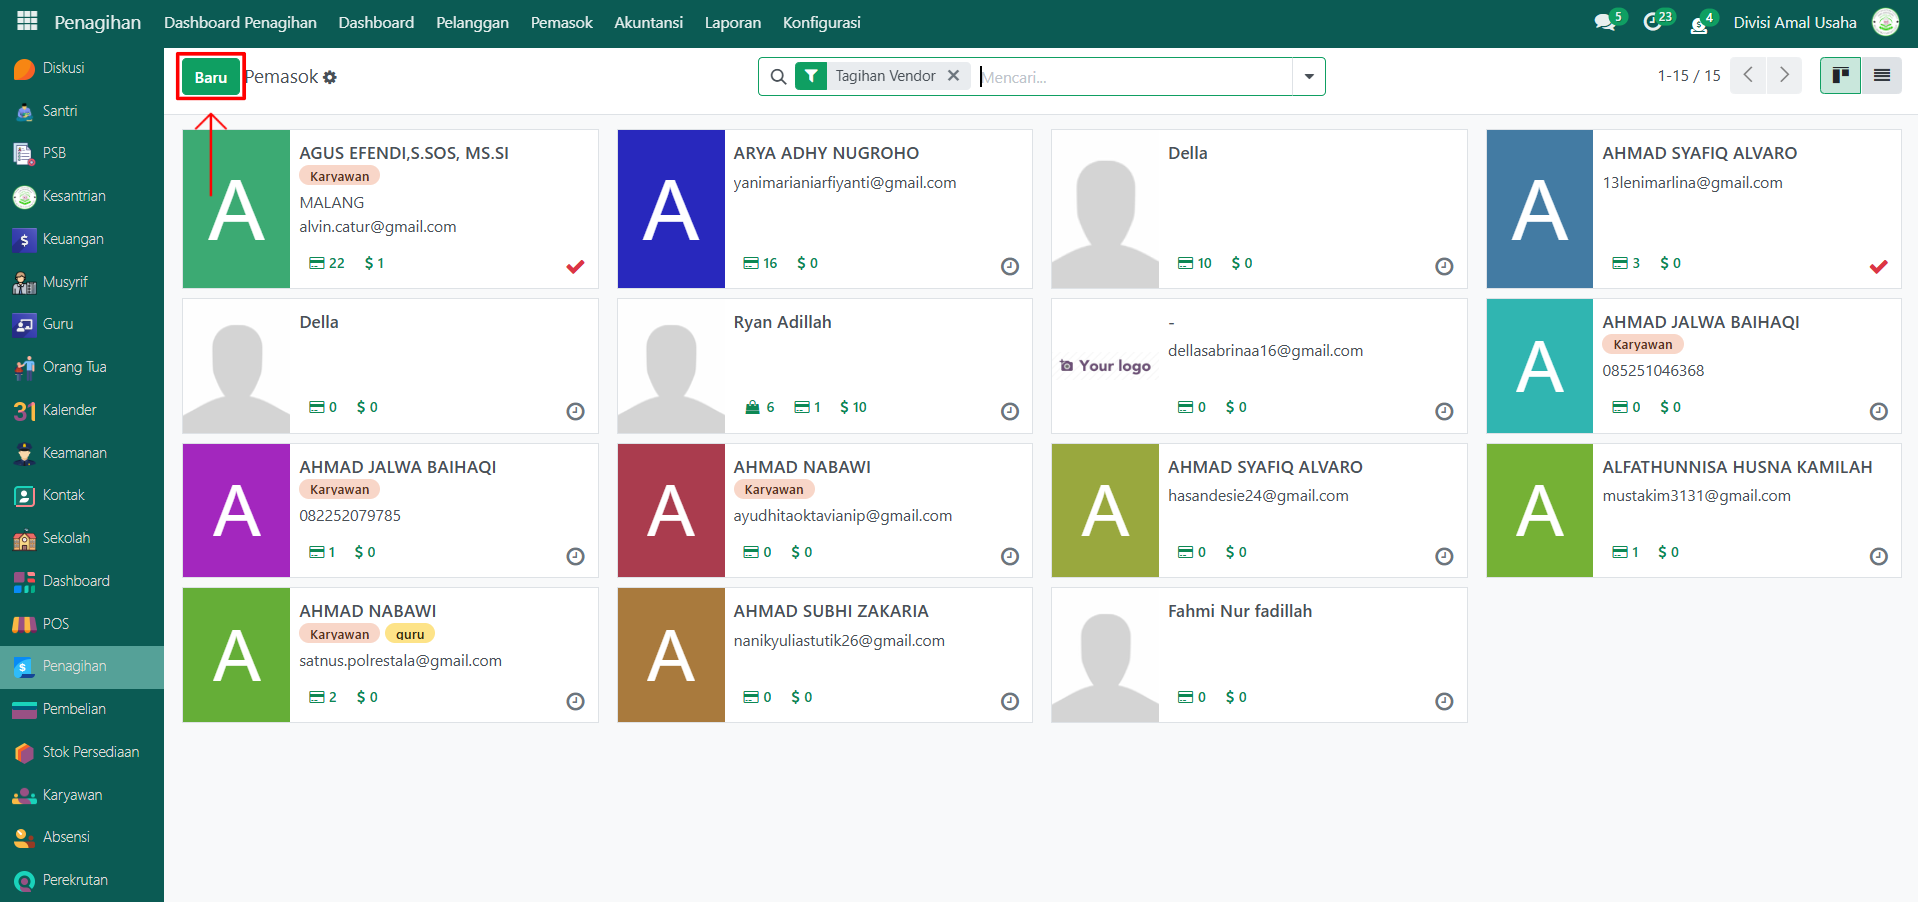Open the conversations chat bubble icon
Image resolution: width=1918 pixels, height=902 pixels.
point(1605,22)
